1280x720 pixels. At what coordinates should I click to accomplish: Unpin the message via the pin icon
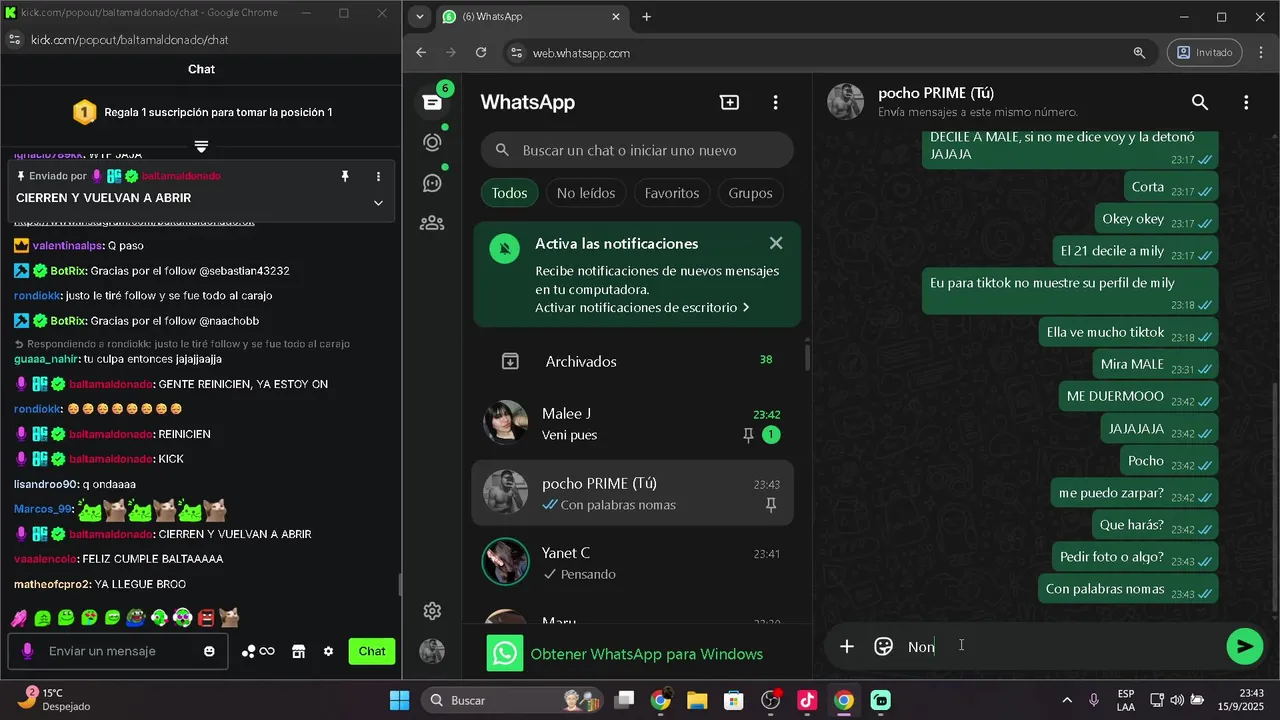click(345, 176)
